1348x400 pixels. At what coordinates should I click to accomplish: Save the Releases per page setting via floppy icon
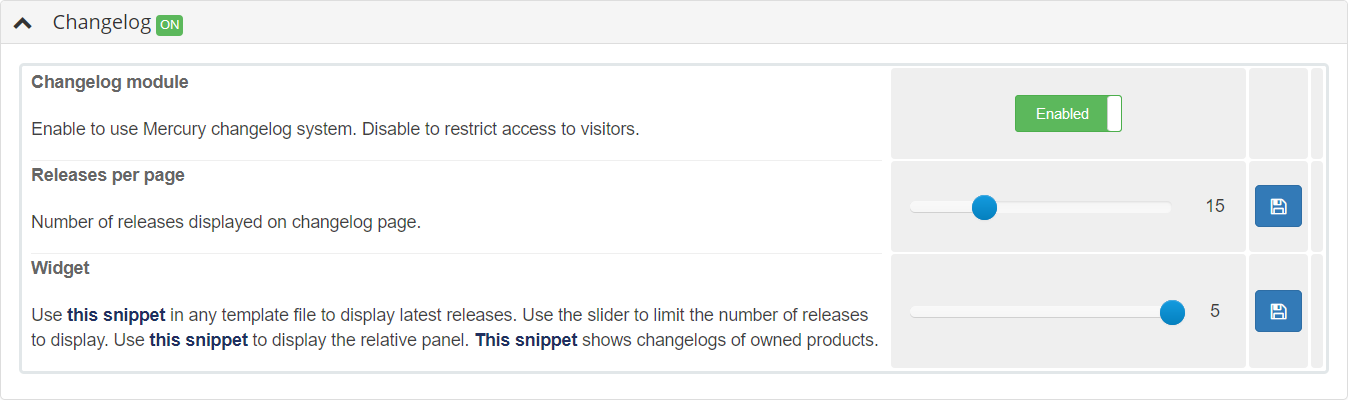pos(1278,206)
